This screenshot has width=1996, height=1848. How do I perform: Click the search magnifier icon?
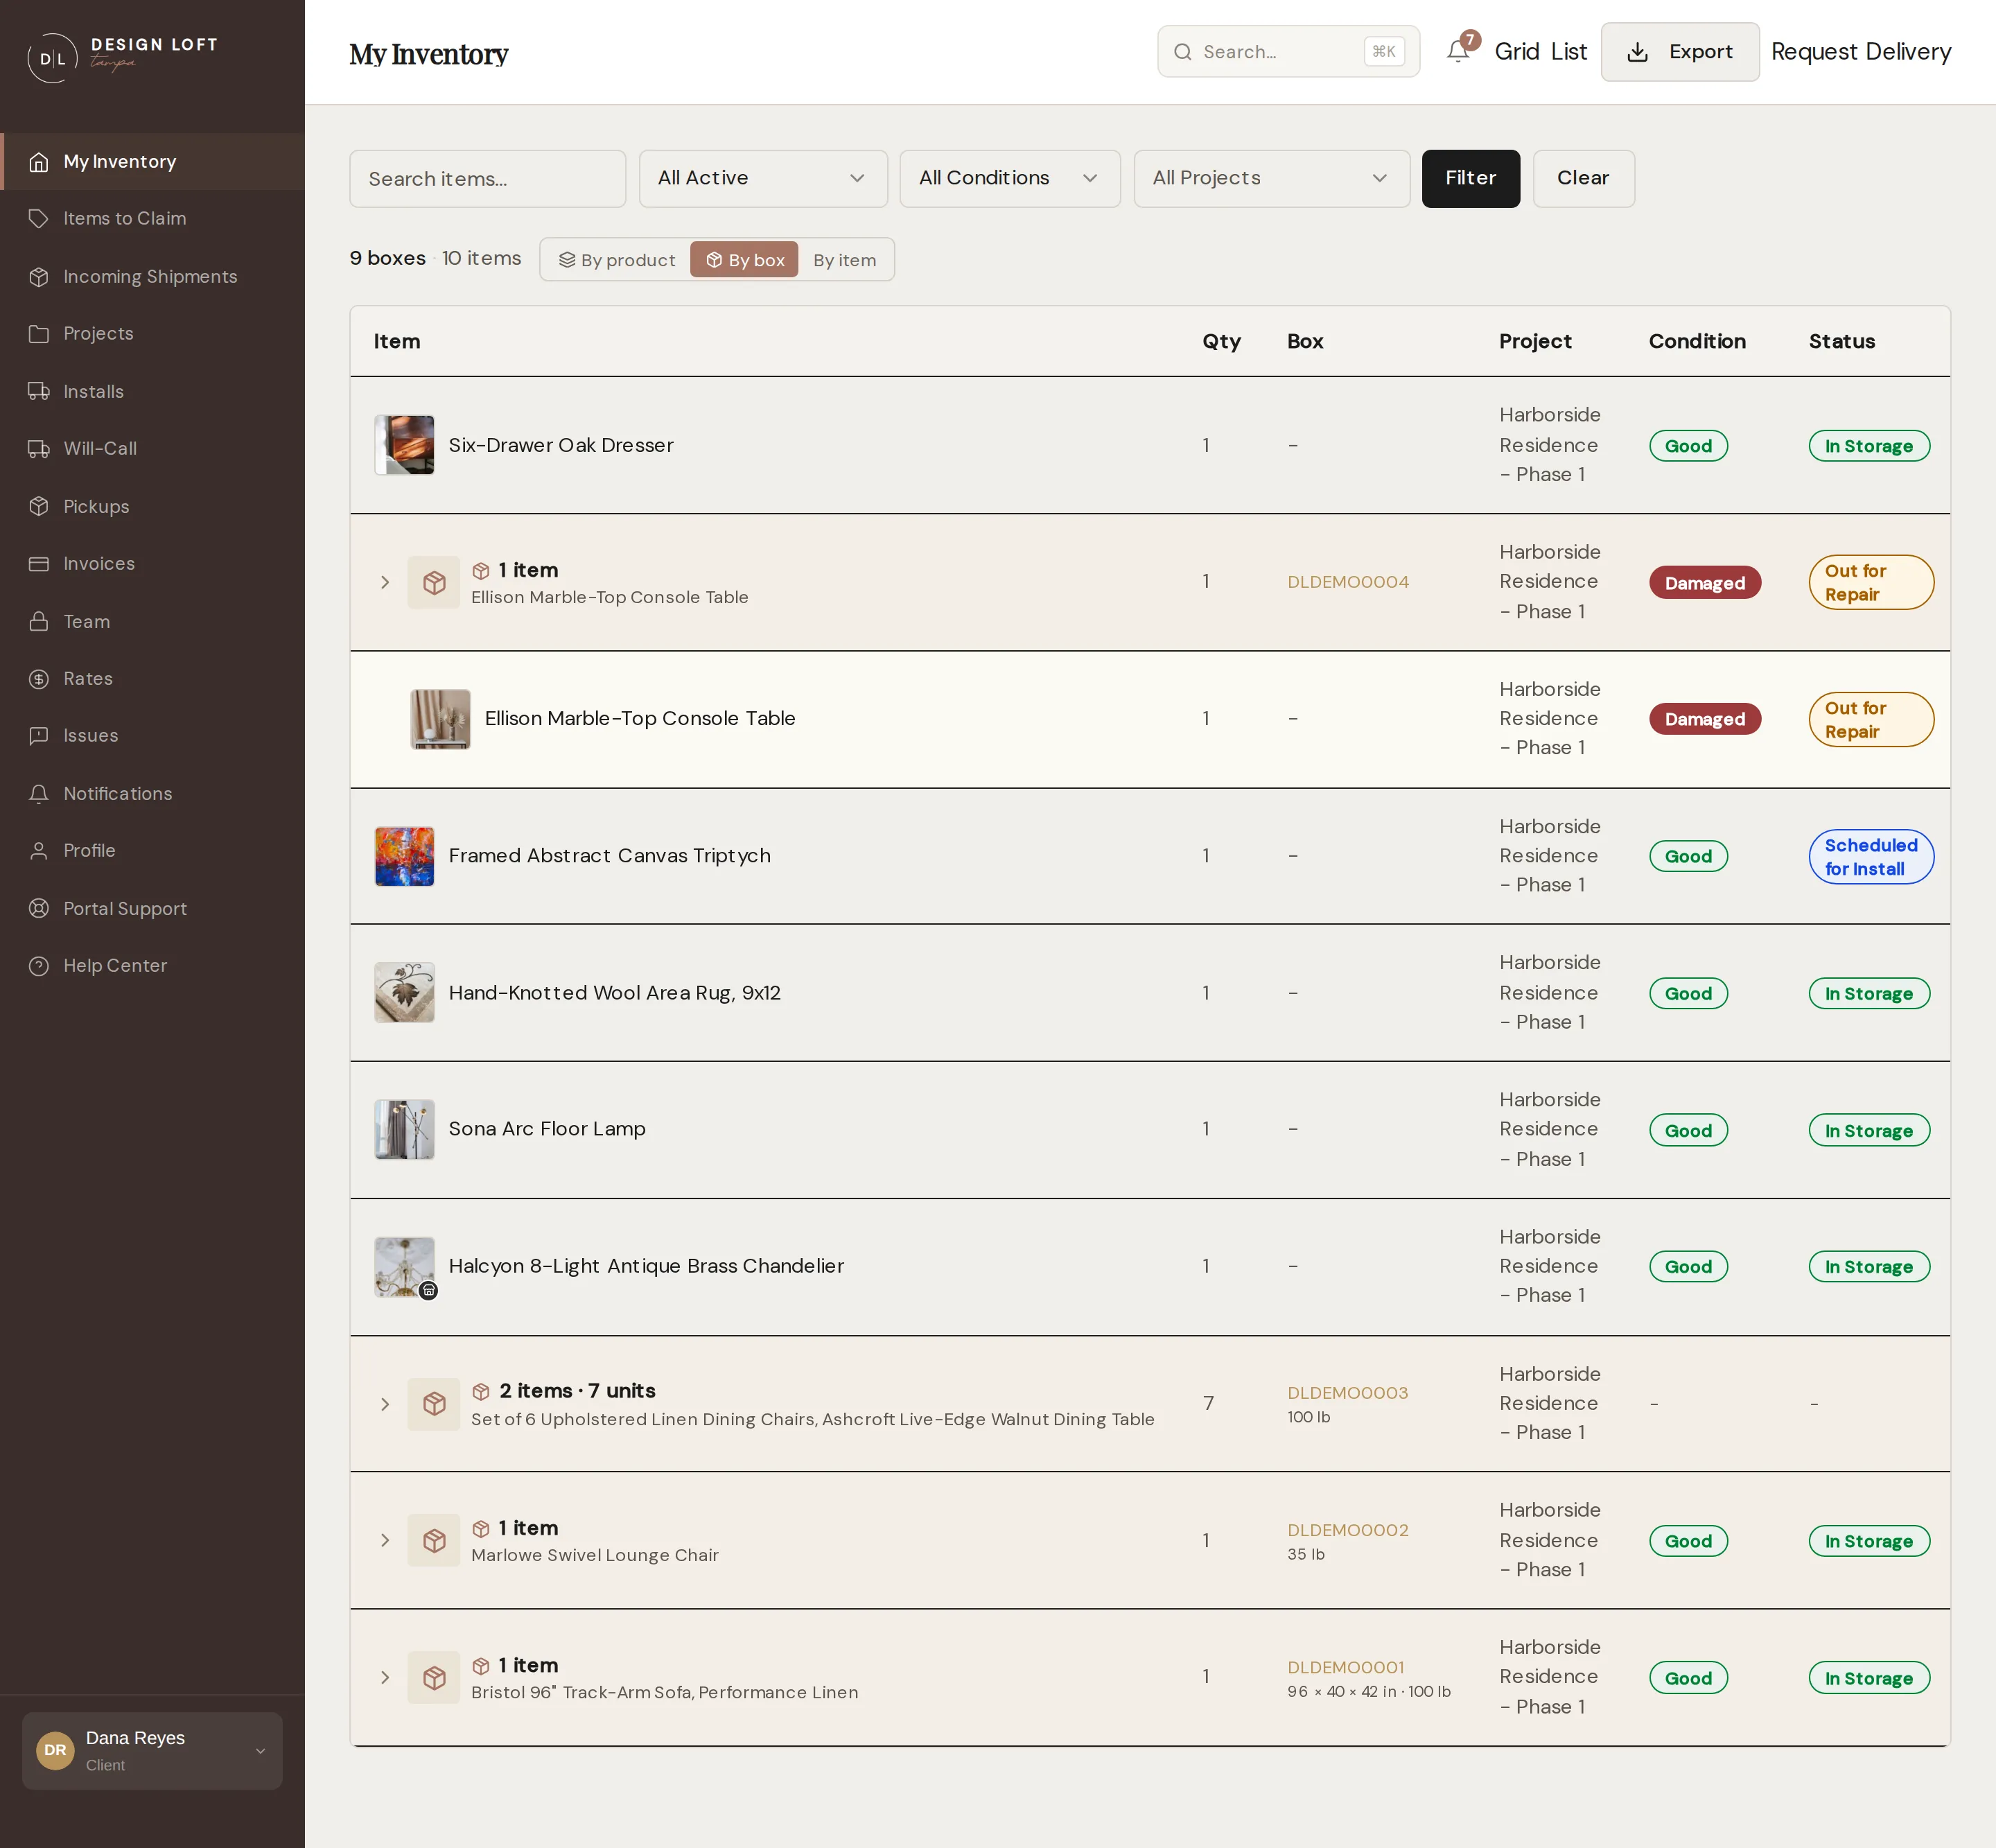click(x=1182, y=52)
